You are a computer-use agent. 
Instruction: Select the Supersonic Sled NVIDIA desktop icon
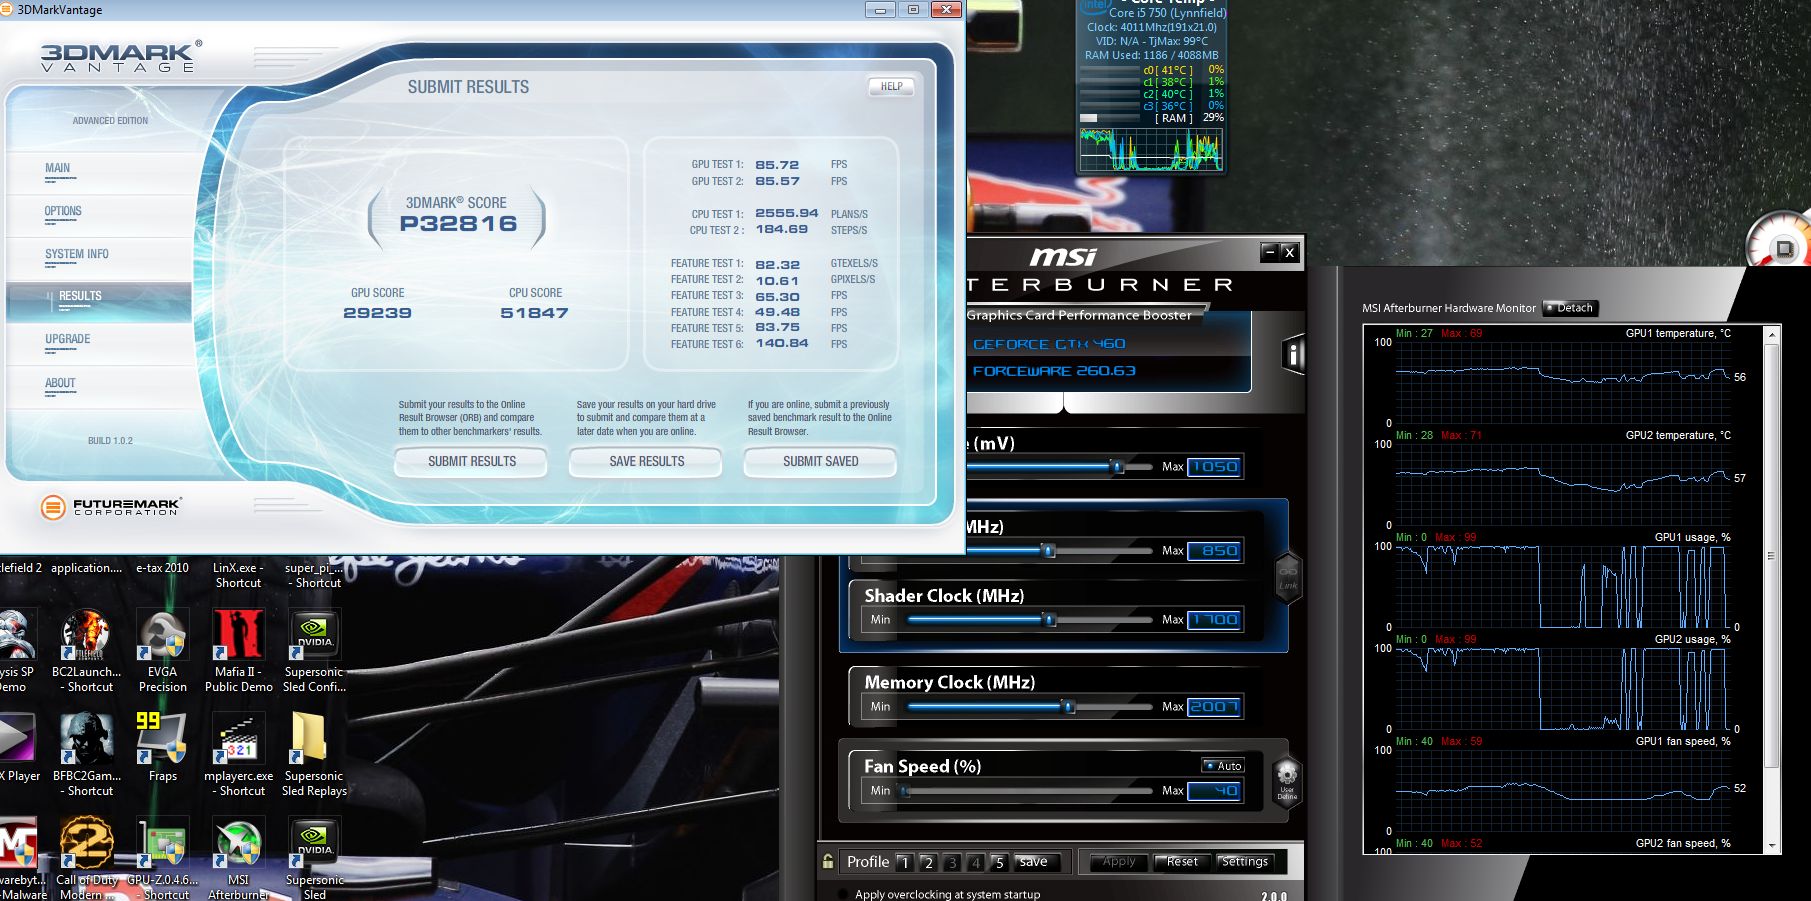click(x=314, y=858)
